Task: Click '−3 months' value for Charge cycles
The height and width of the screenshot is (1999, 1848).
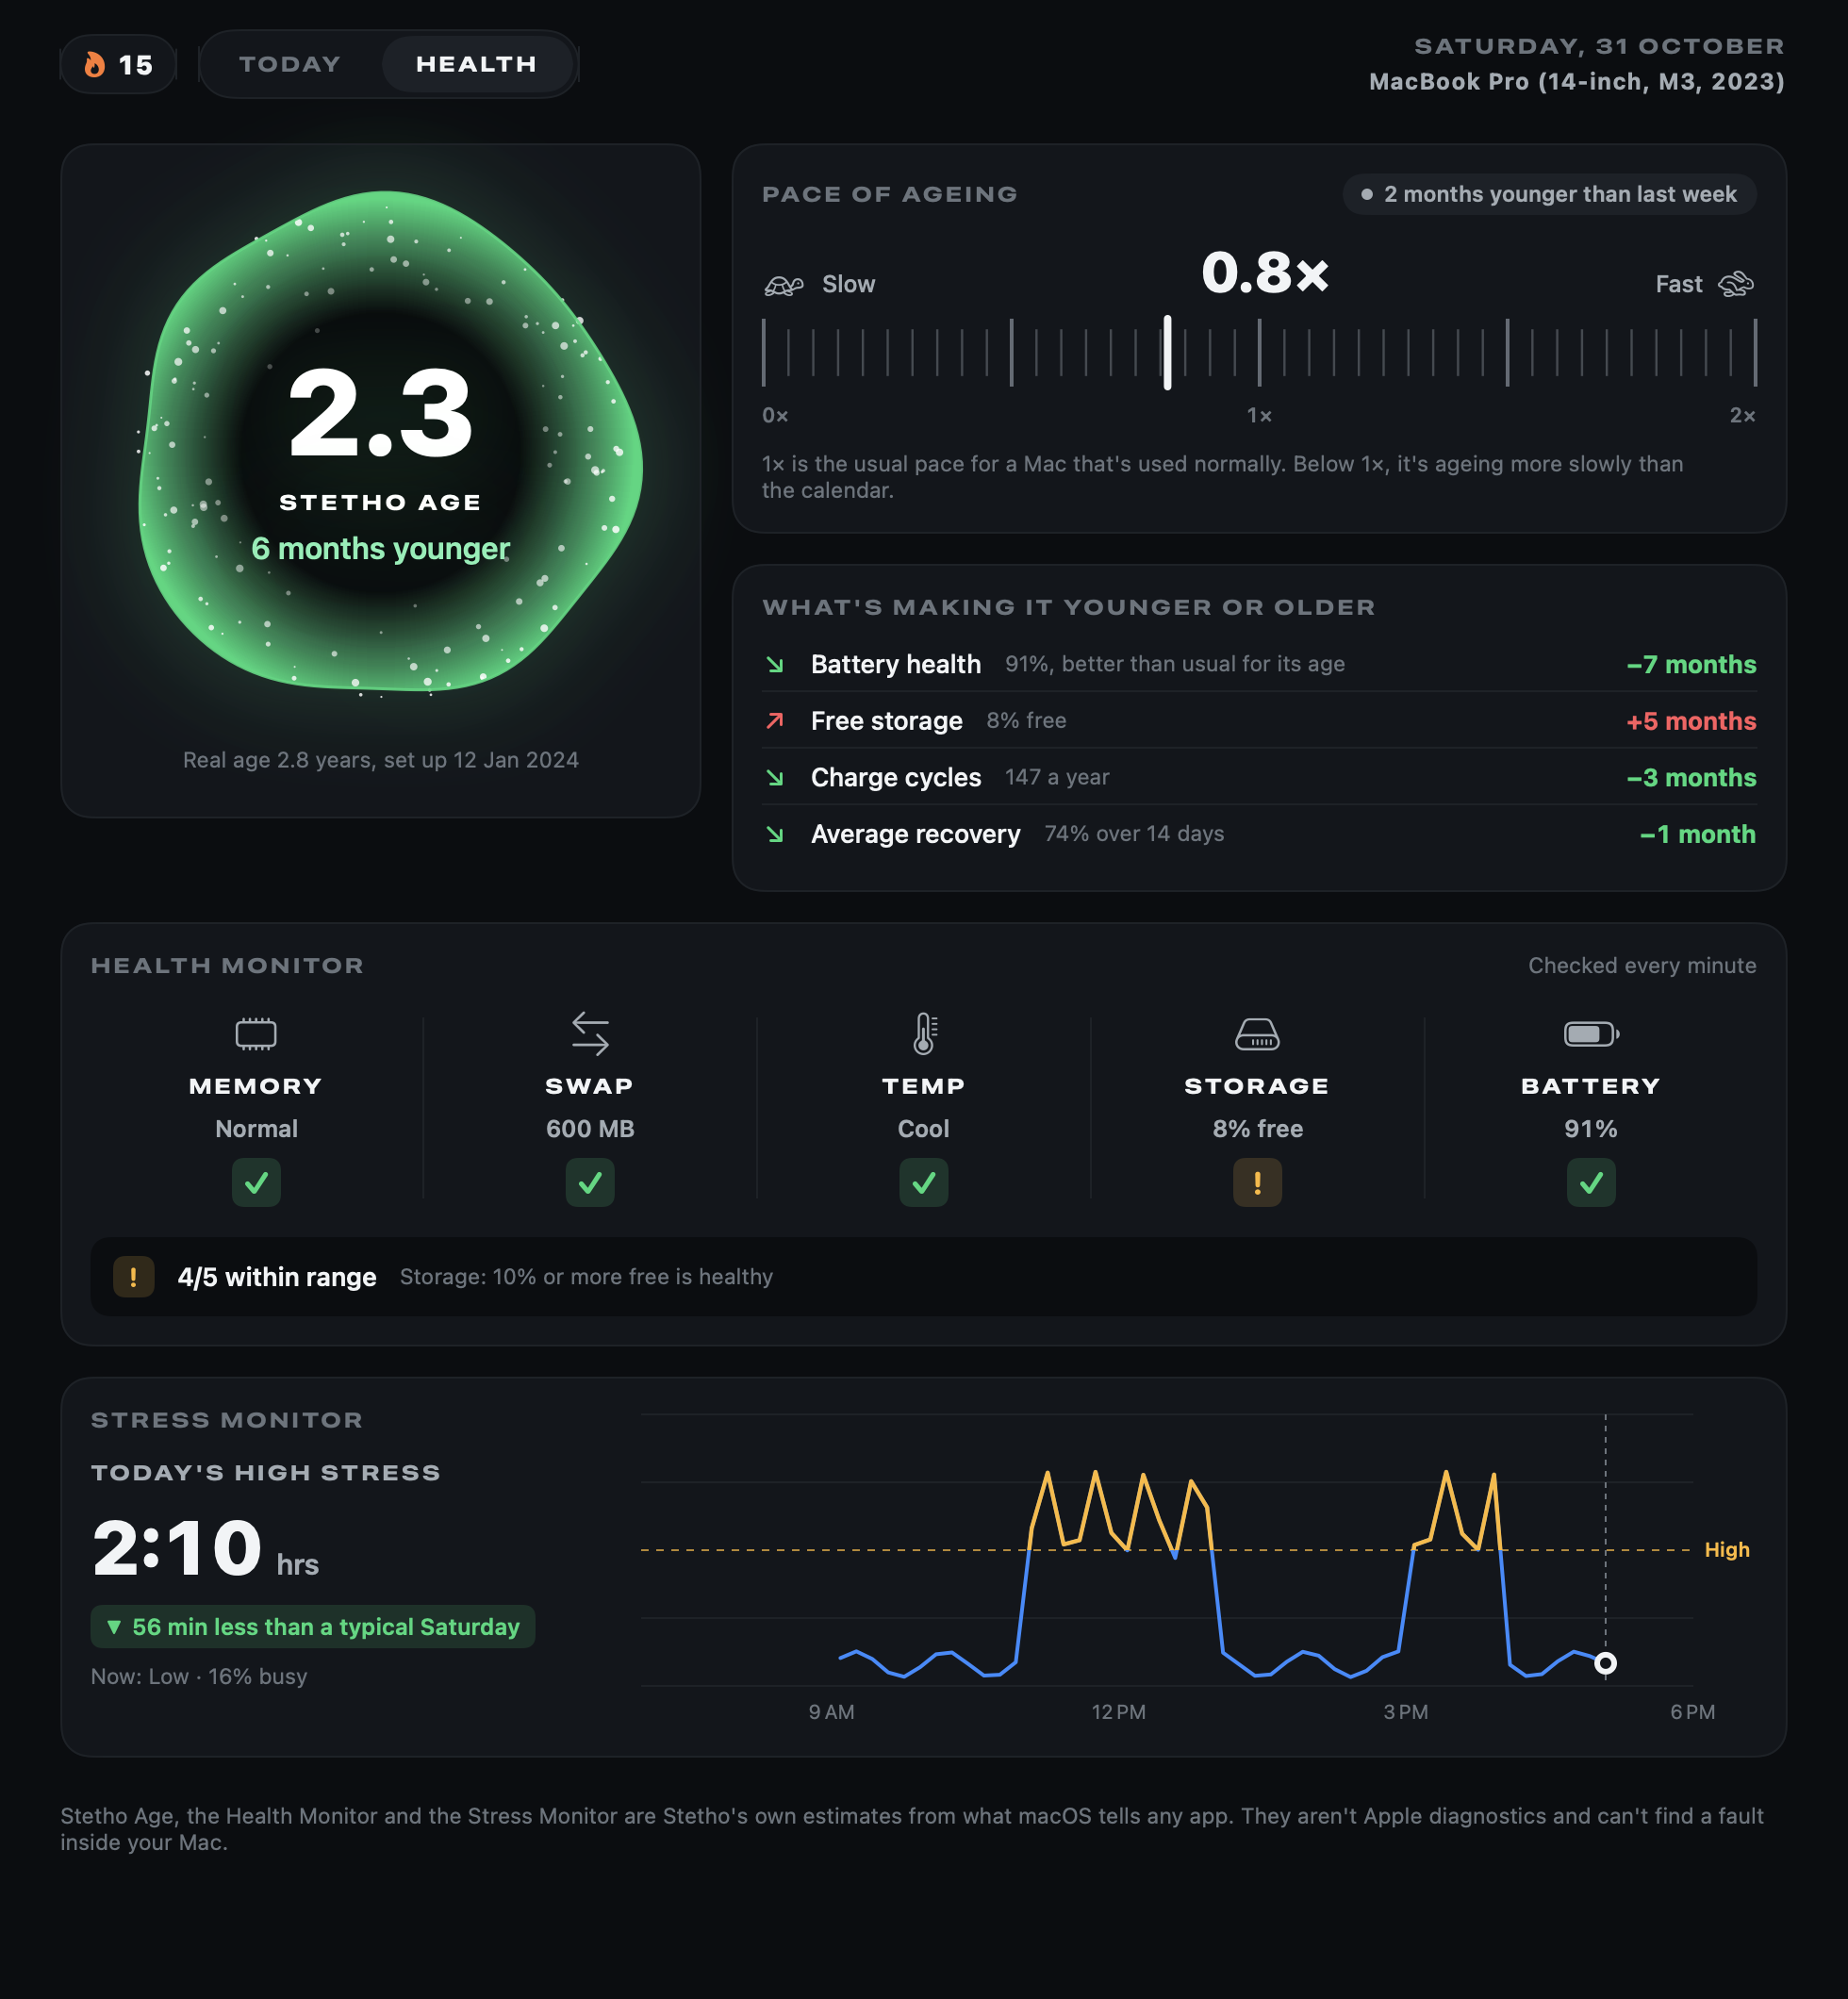Action: [1691, 778]
